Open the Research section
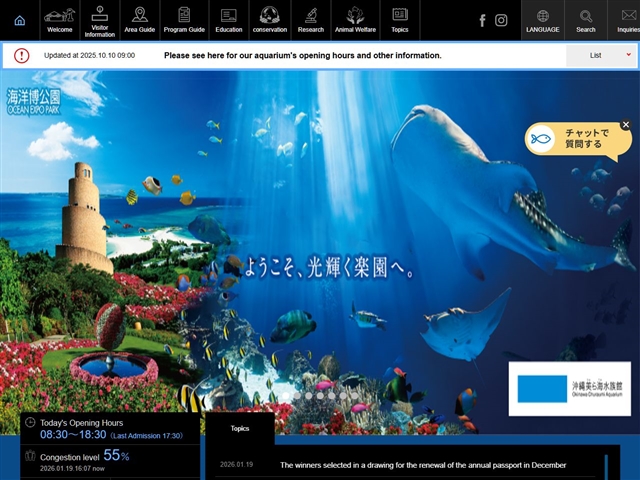This screenshot has width=640, height=480. 311,20
